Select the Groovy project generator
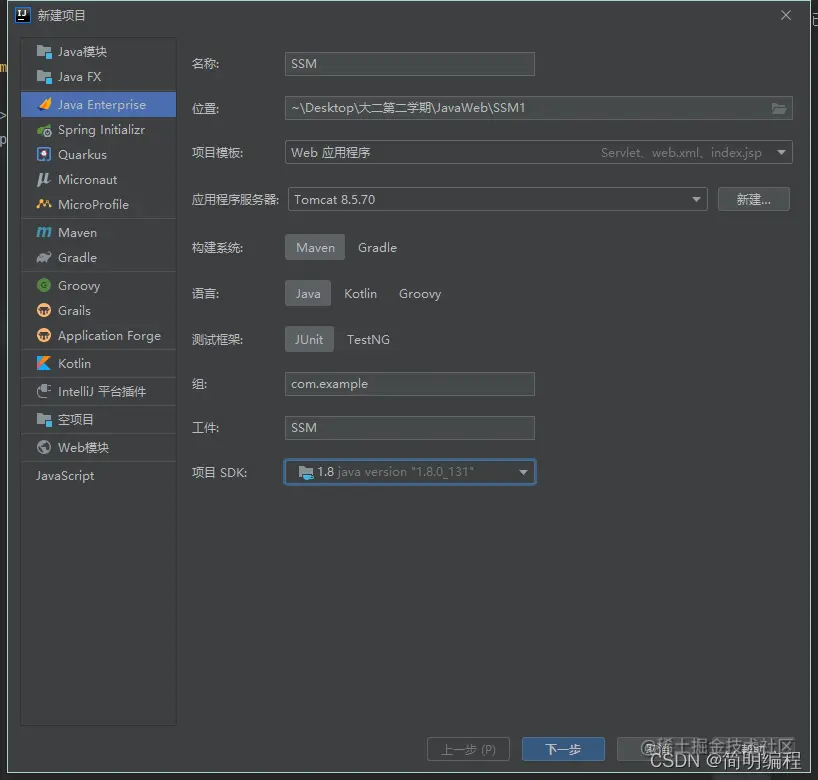The image size is (818, 780). click(x=78, y=285)
